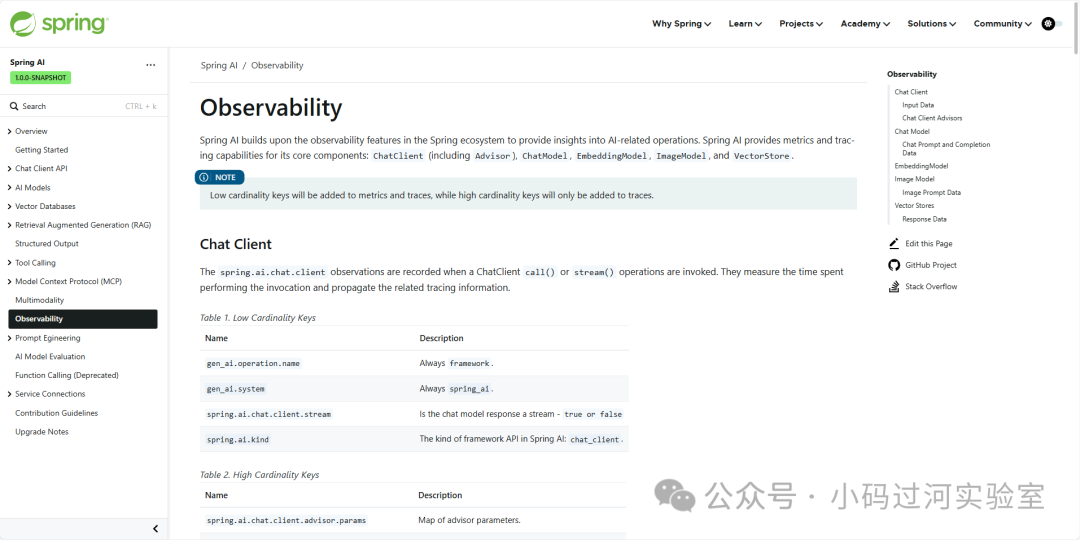
Task: Click the spring.ai.kind table cell
Action: 236,439
